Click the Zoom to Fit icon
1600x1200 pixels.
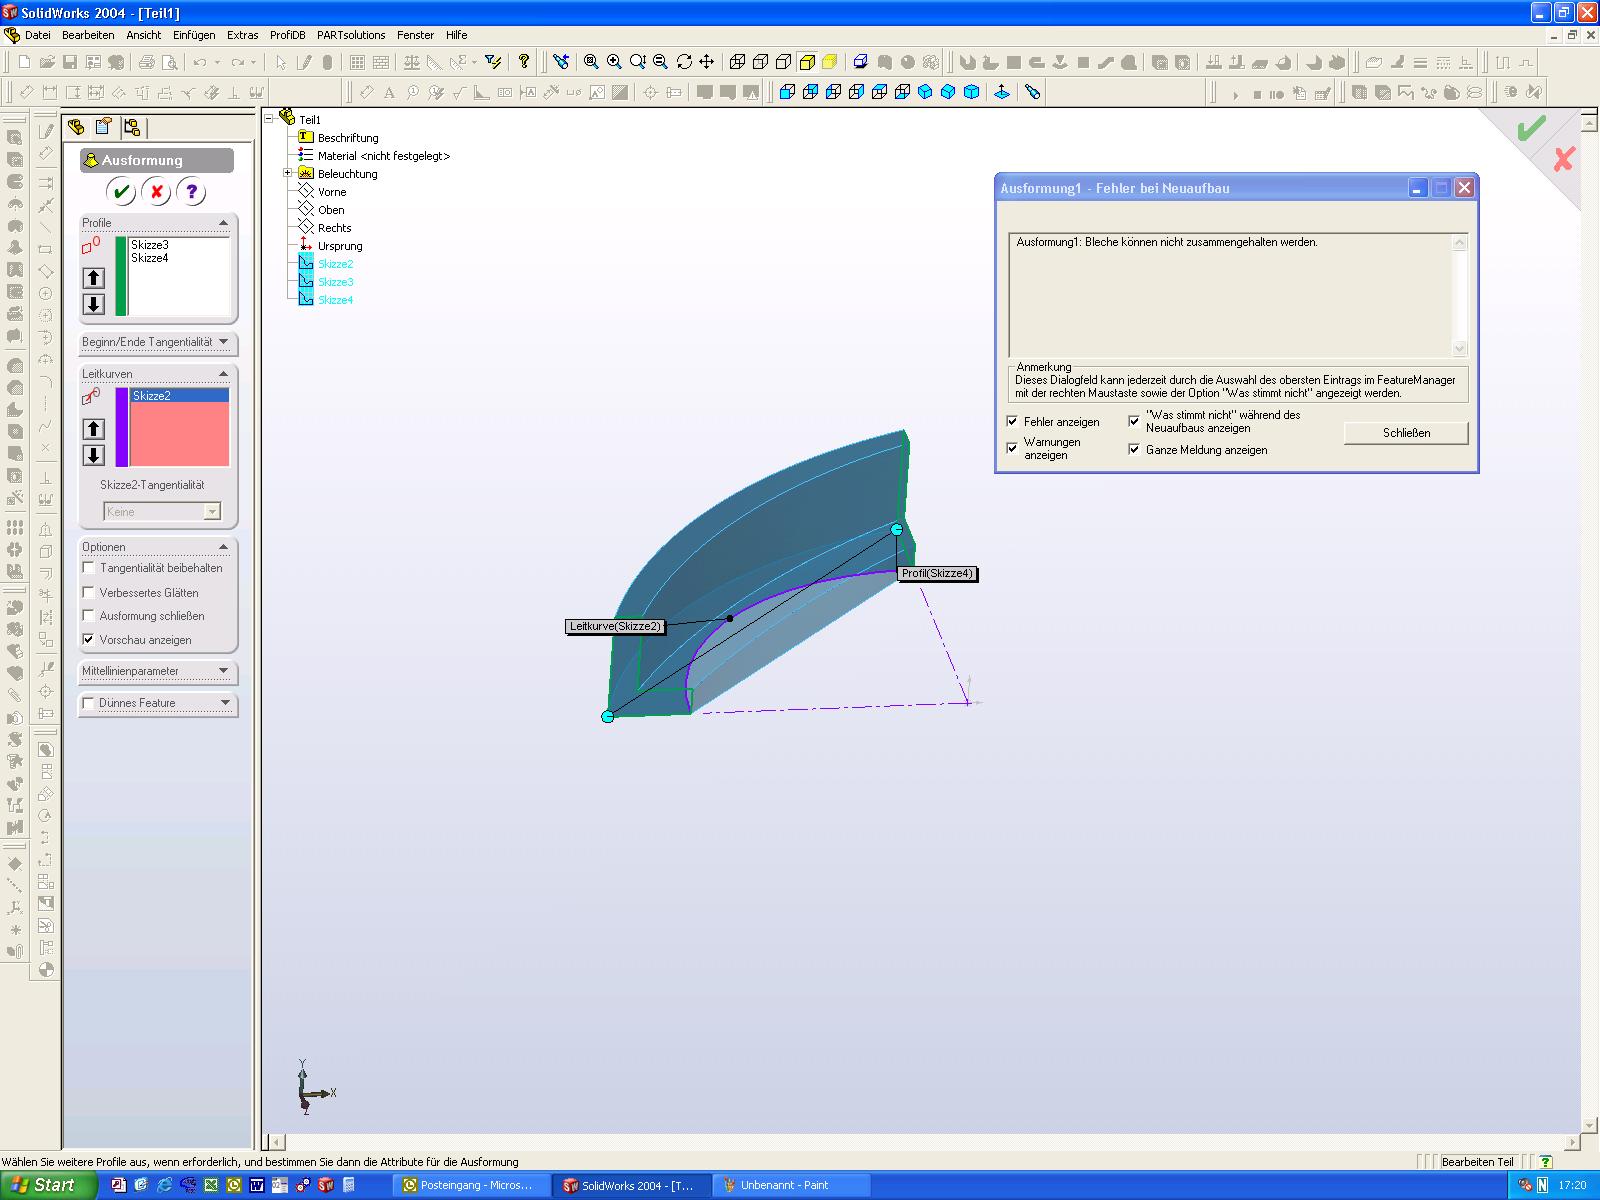point(591,62)
